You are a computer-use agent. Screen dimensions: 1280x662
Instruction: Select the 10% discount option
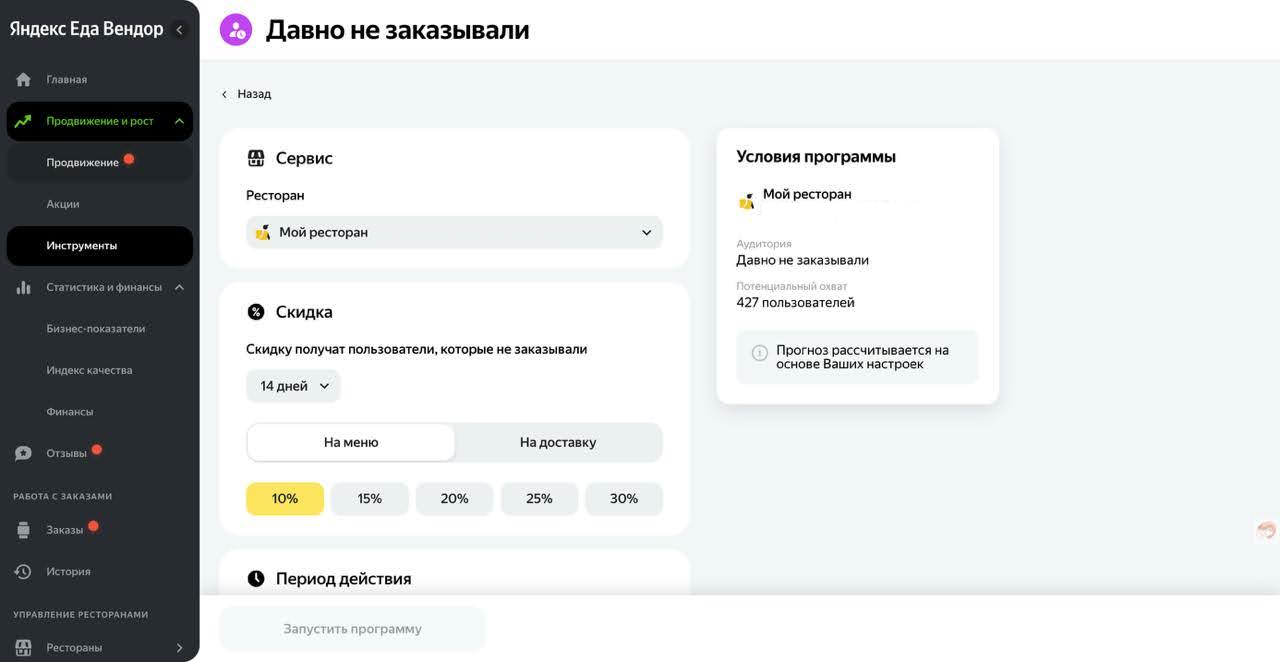[x=285, y=499]
